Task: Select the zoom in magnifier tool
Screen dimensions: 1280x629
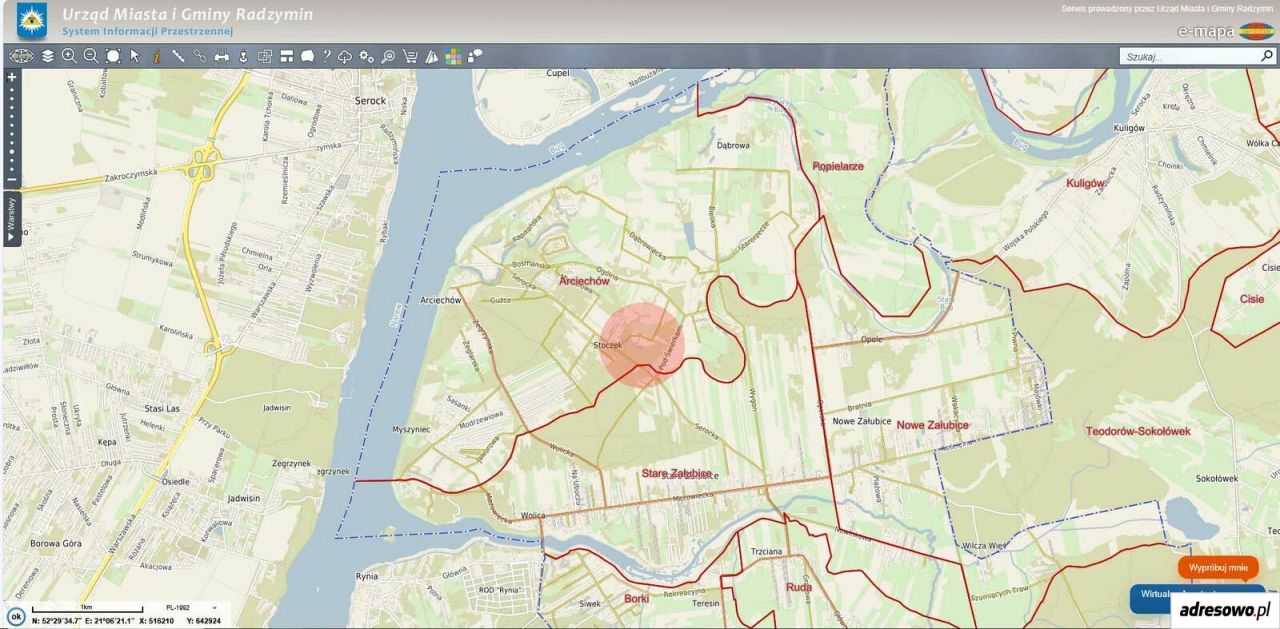Action: pyautogui.click(x=69, y=56)
